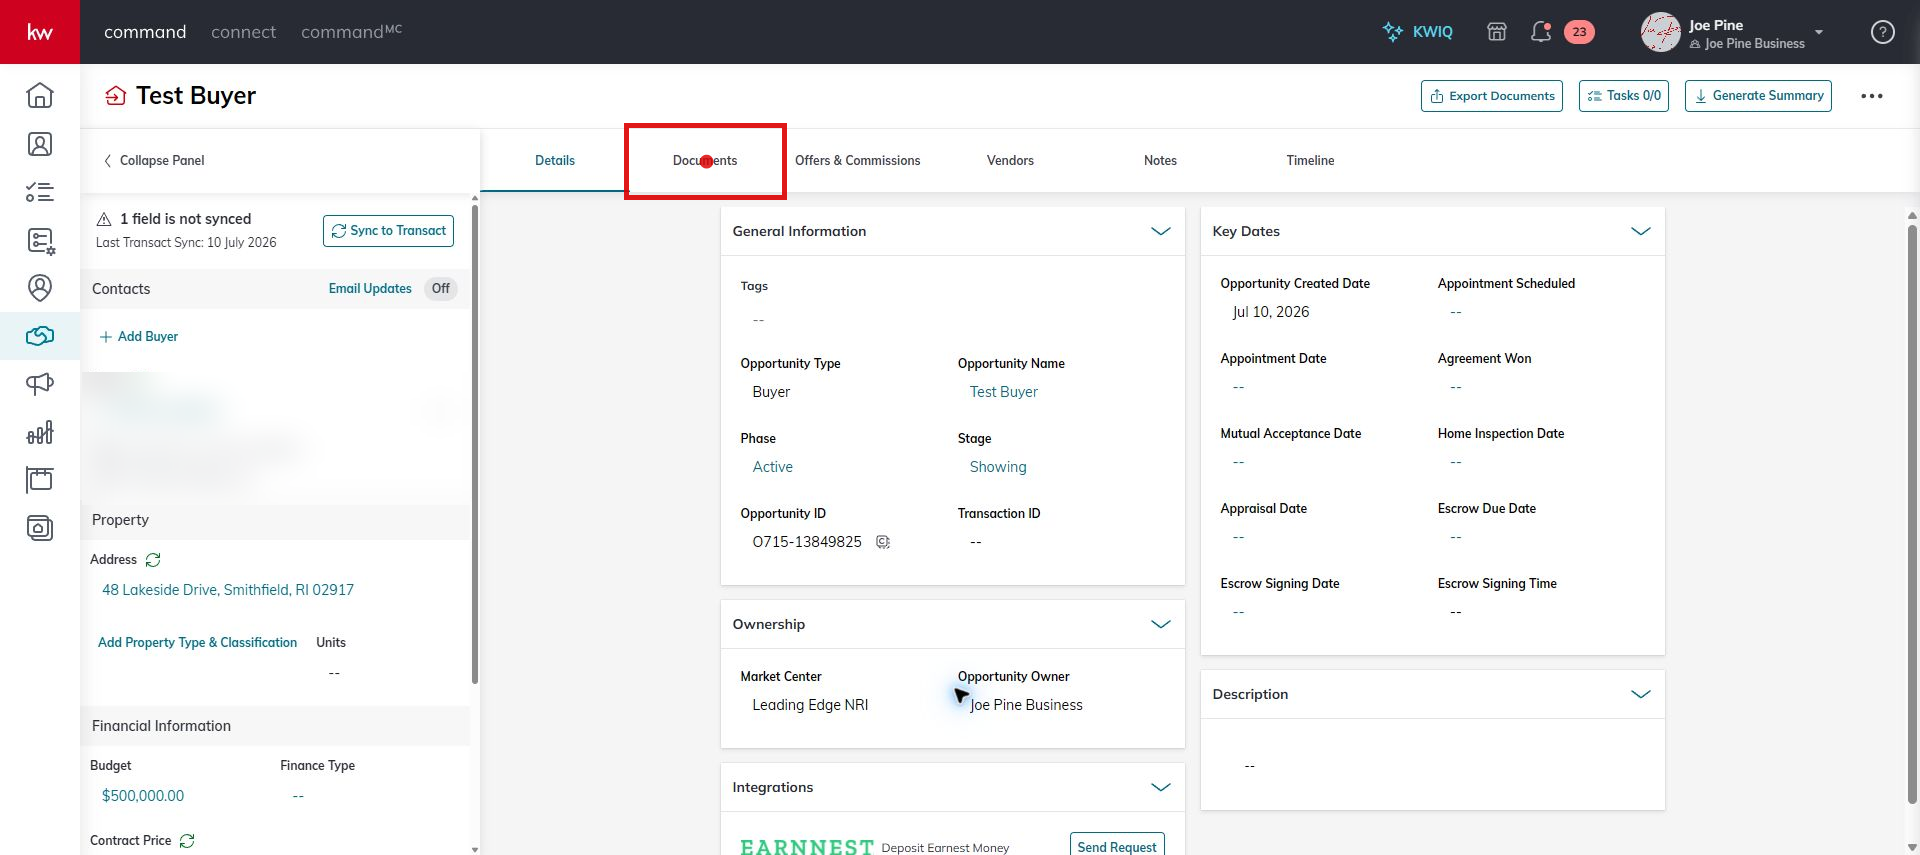Click the Test Buyer opportunity type icon
This screenshot has width=1920, height=855.
116,96
